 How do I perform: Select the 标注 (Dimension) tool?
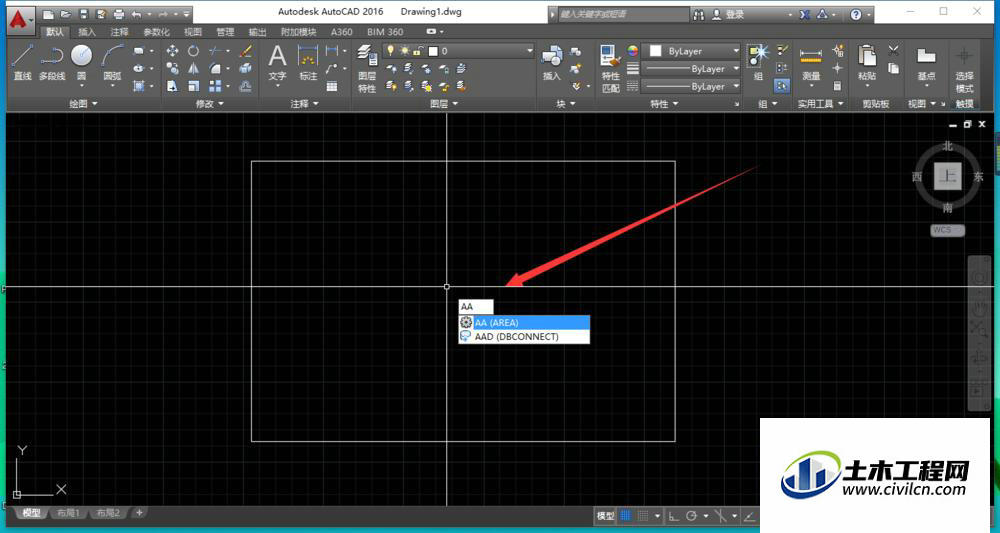(308, 62)
